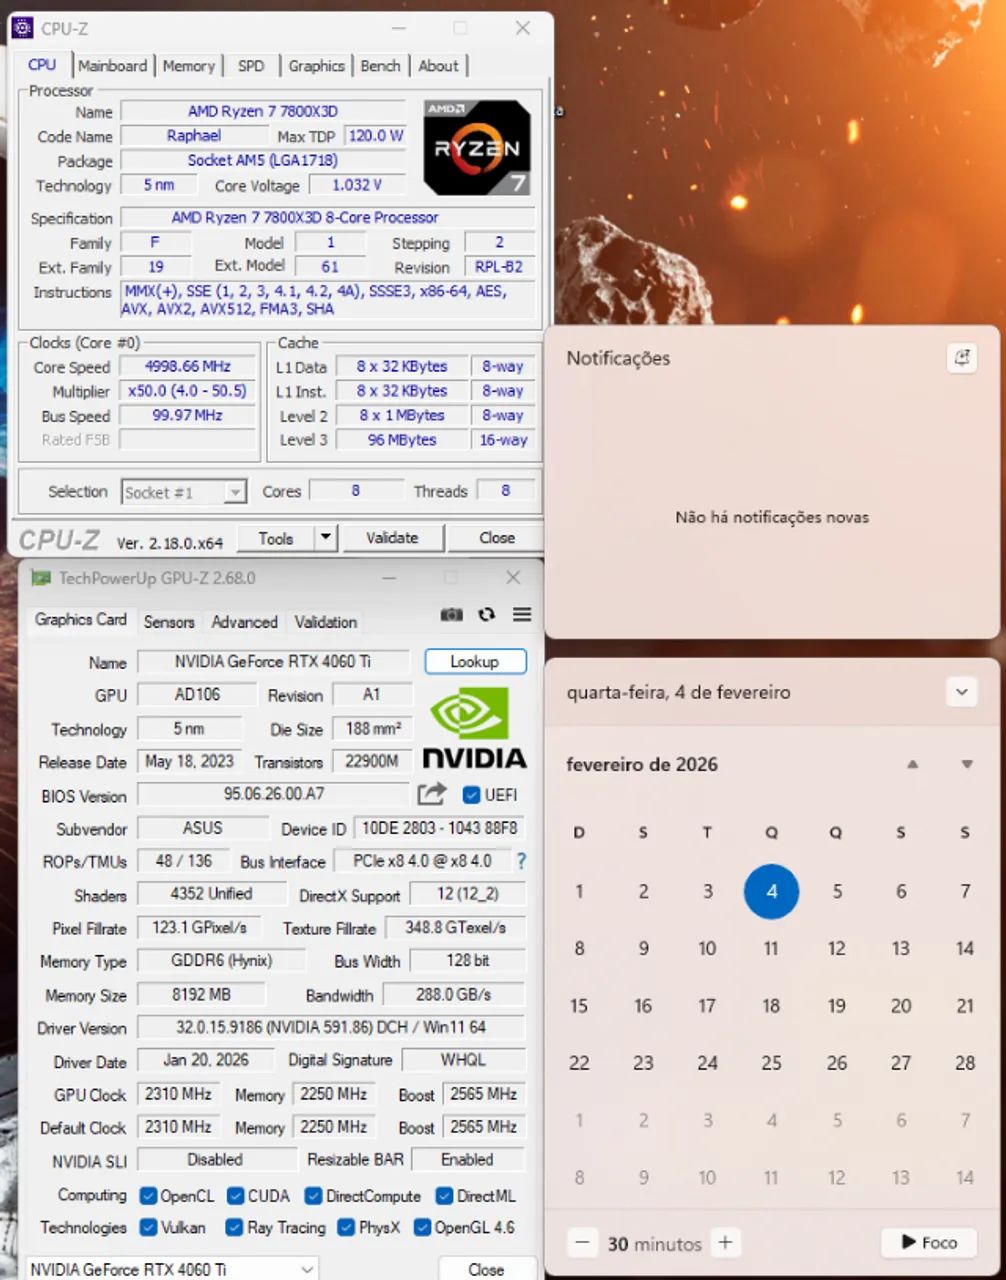
Task: Toggle the UEFI checkbox
Action: [x=470, y=795]
